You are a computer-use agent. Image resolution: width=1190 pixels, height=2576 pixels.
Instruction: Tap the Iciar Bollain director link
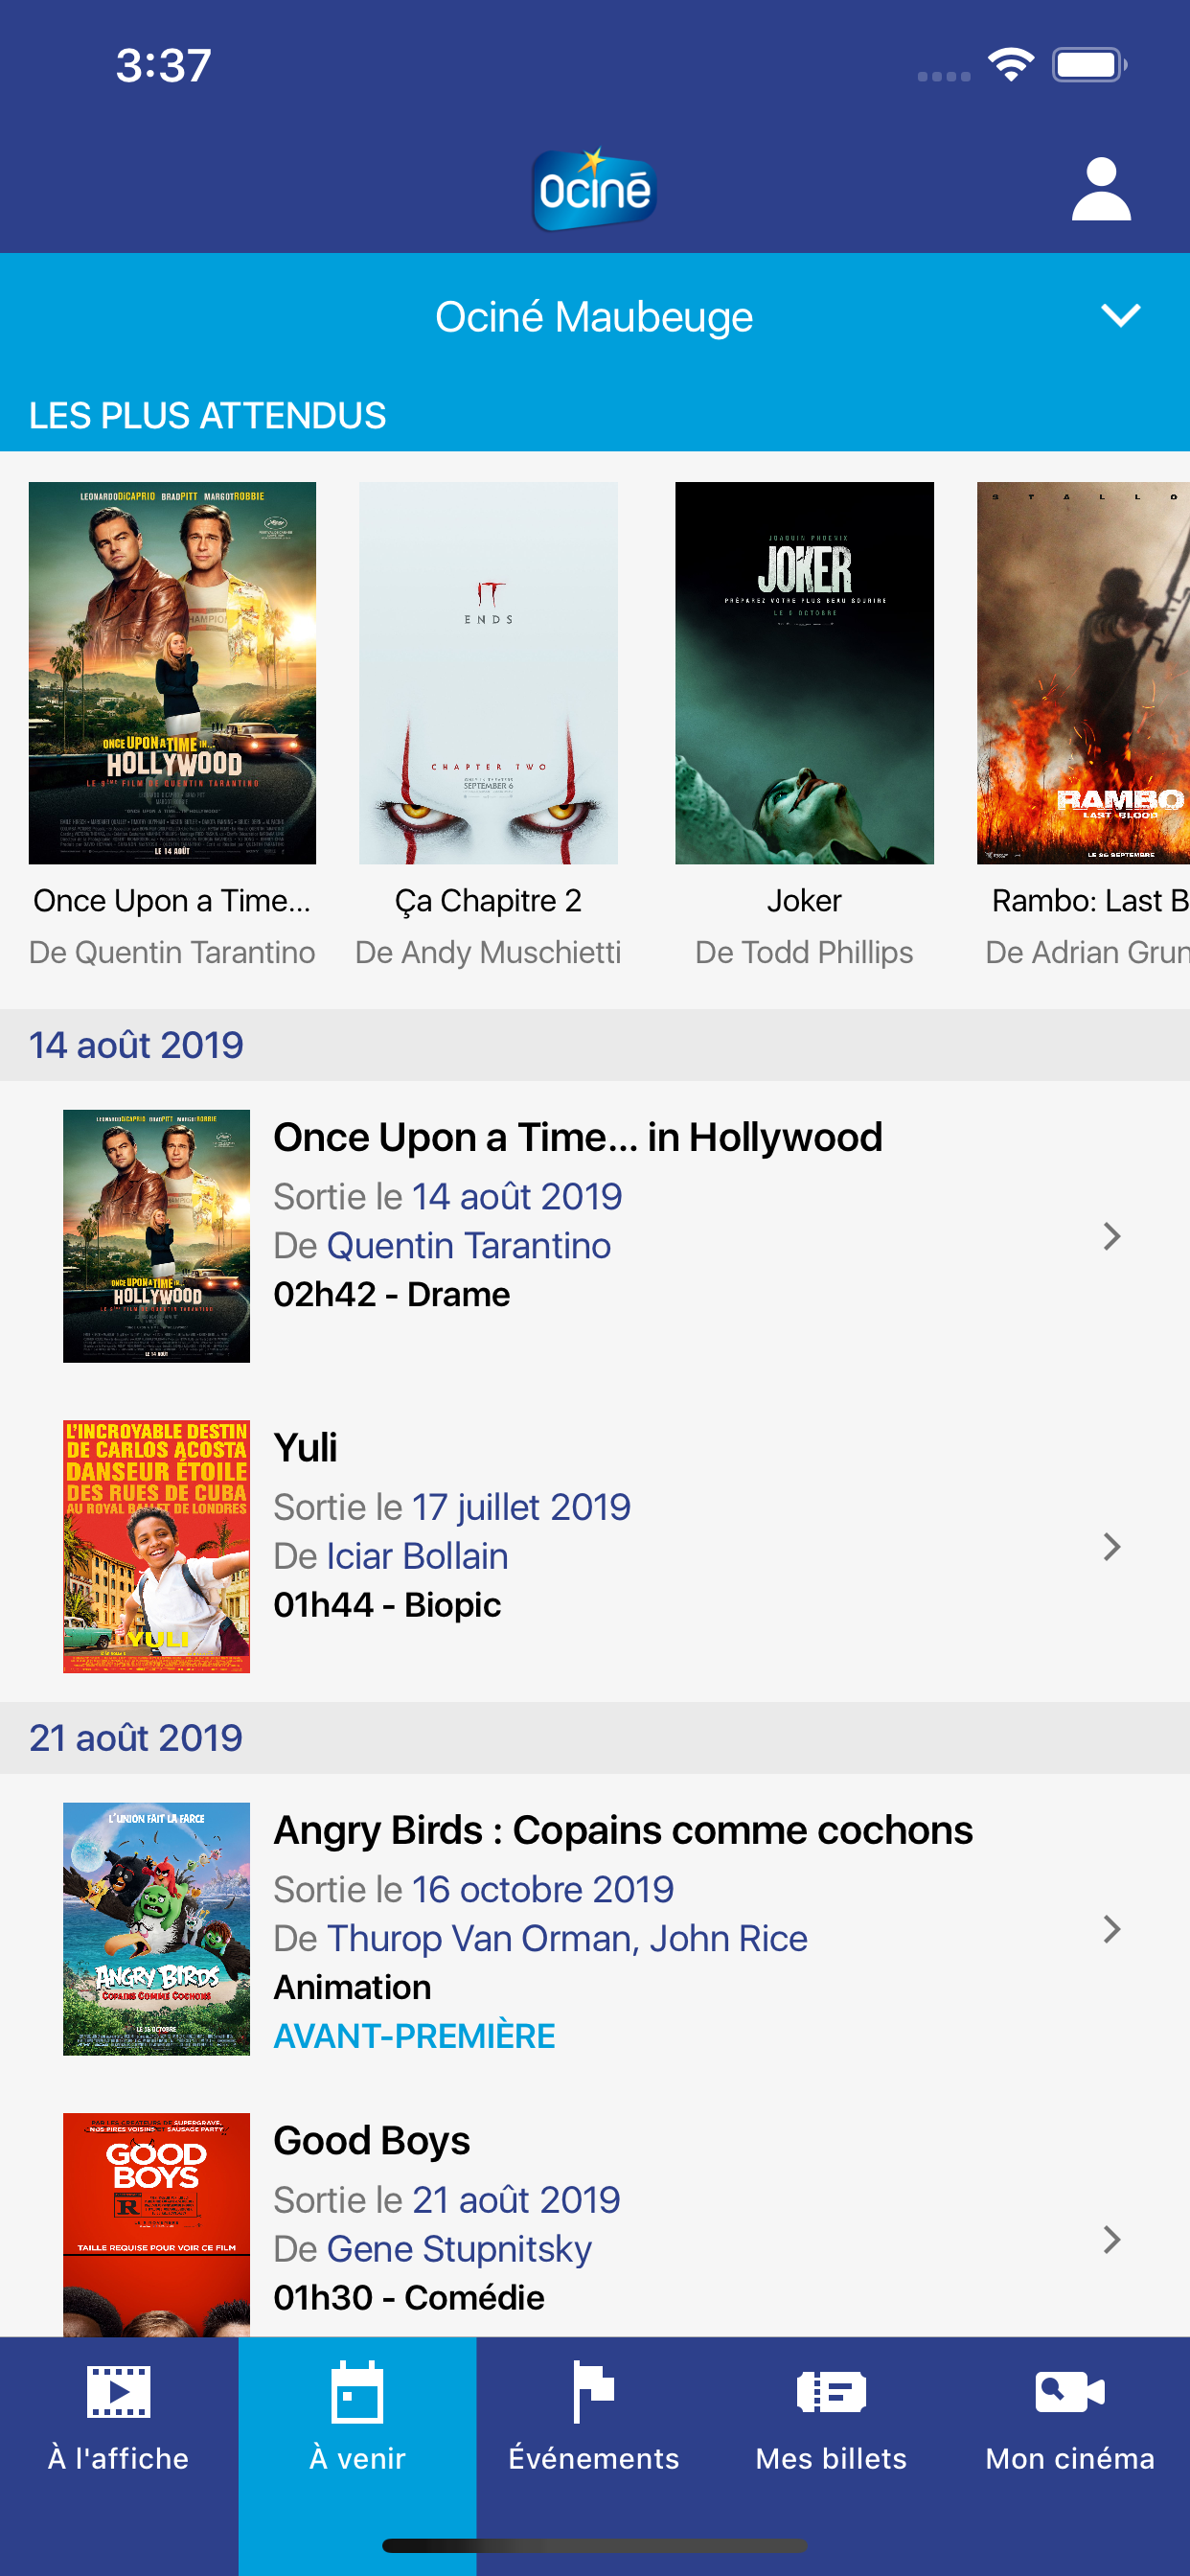coord(417,1557)
